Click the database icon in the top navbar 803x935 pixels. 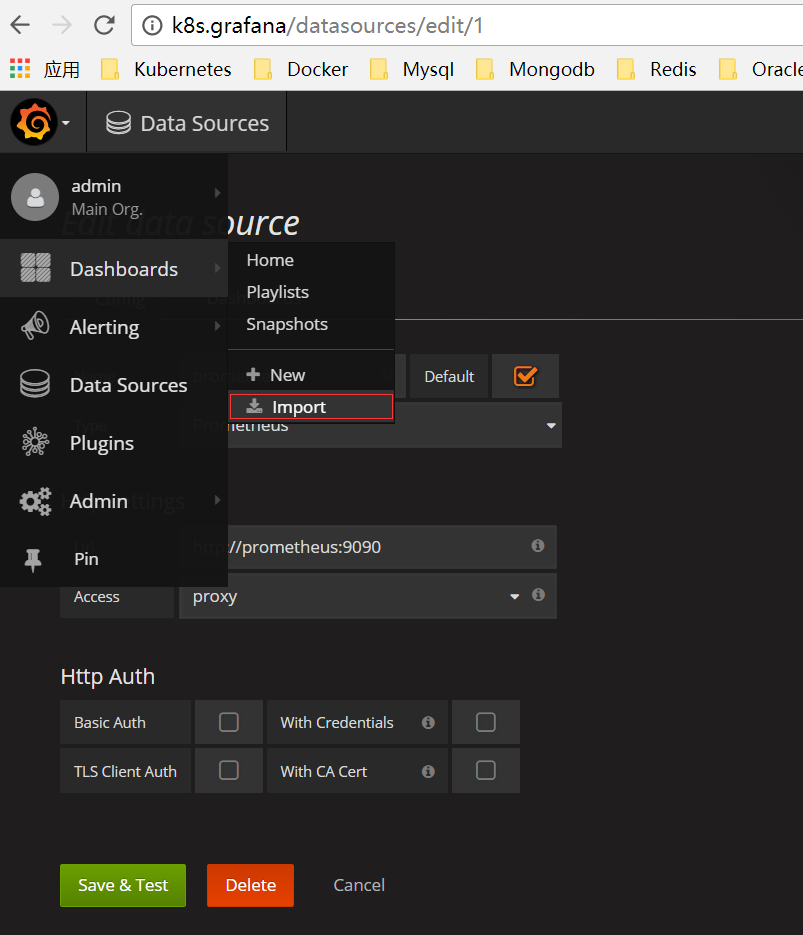119,123
